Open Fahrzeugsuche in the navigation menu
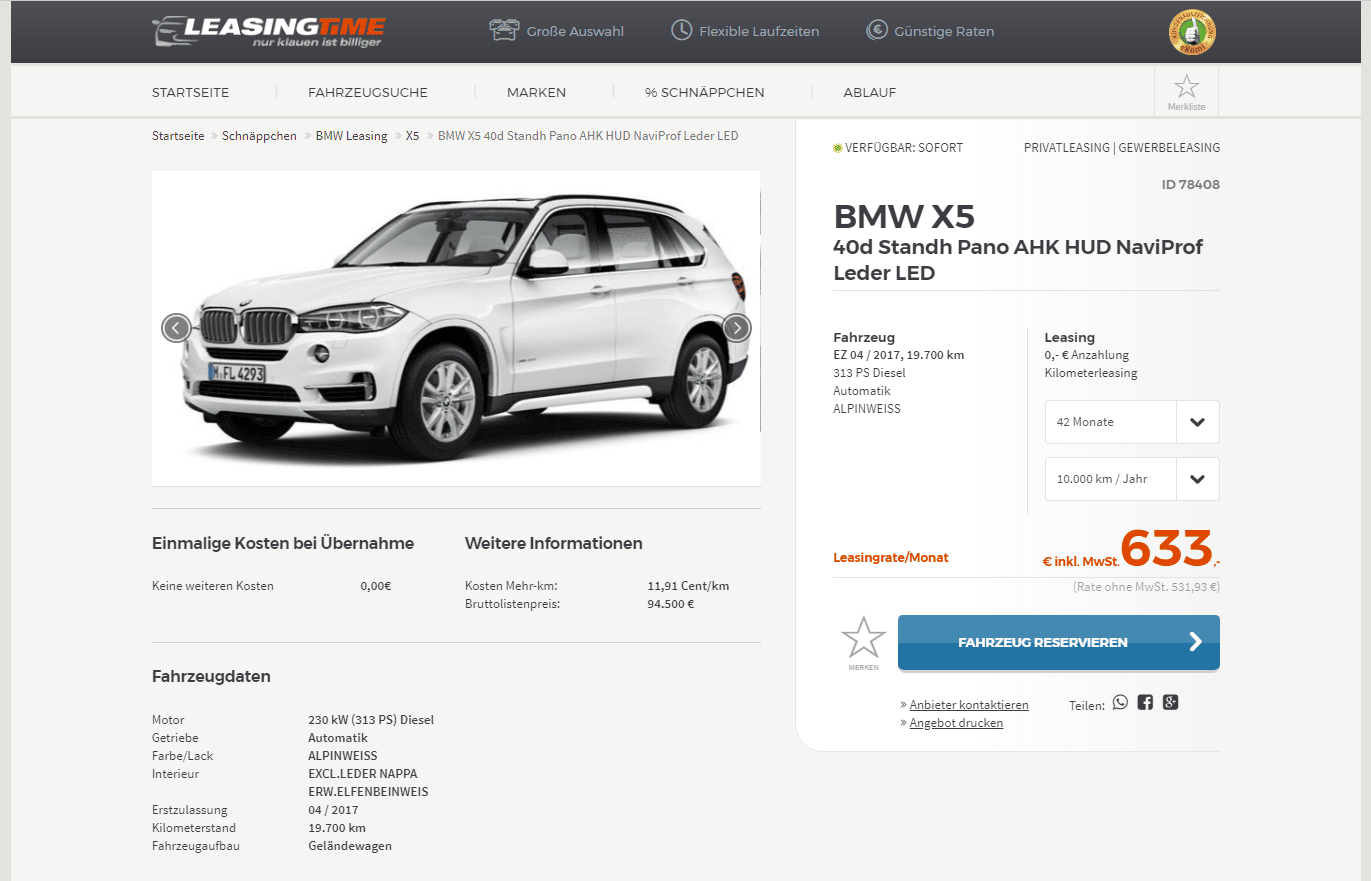Viewport: 1371px width, 881px height. pyautogui.click(x=368, y=93)
